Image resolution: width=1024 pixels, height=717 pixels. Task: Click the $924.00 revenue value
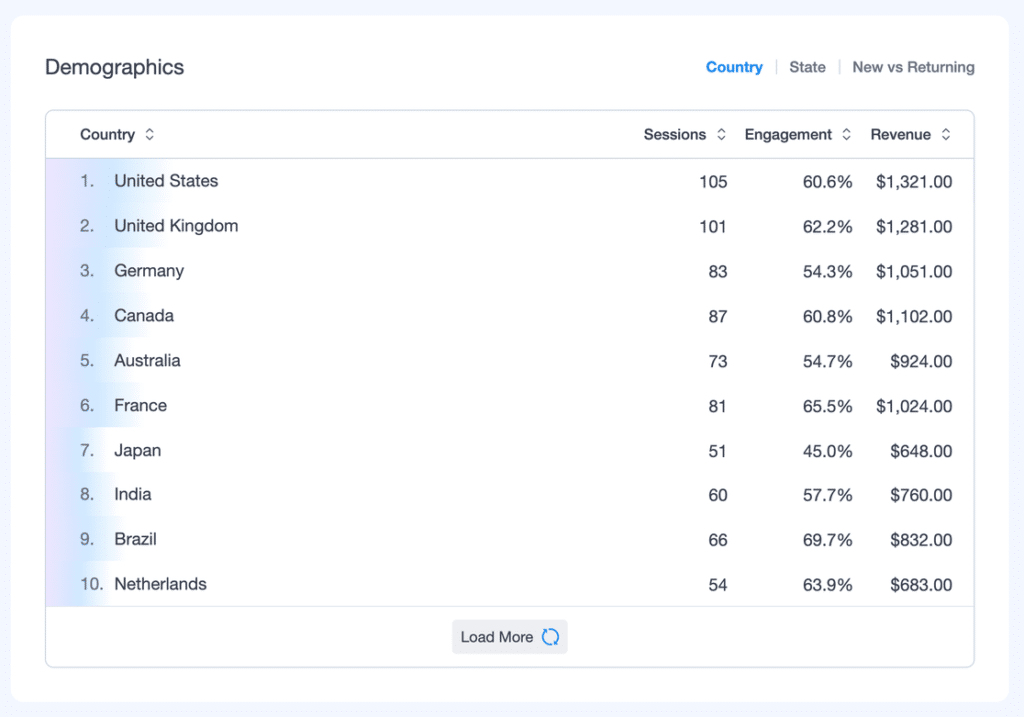(x=921, y=361)
